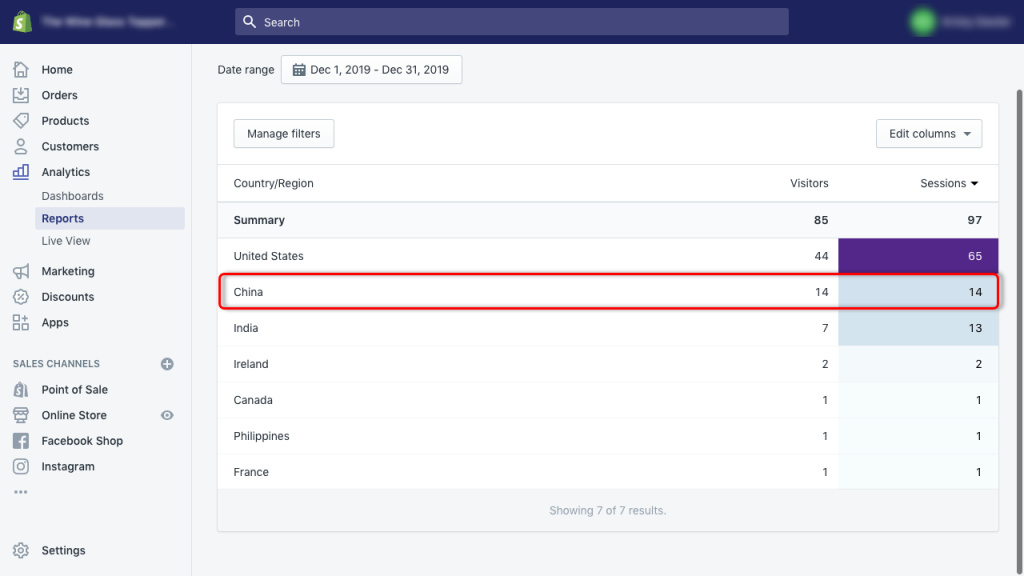
Task: Open the Products menu item
Action: click(65, 121)
